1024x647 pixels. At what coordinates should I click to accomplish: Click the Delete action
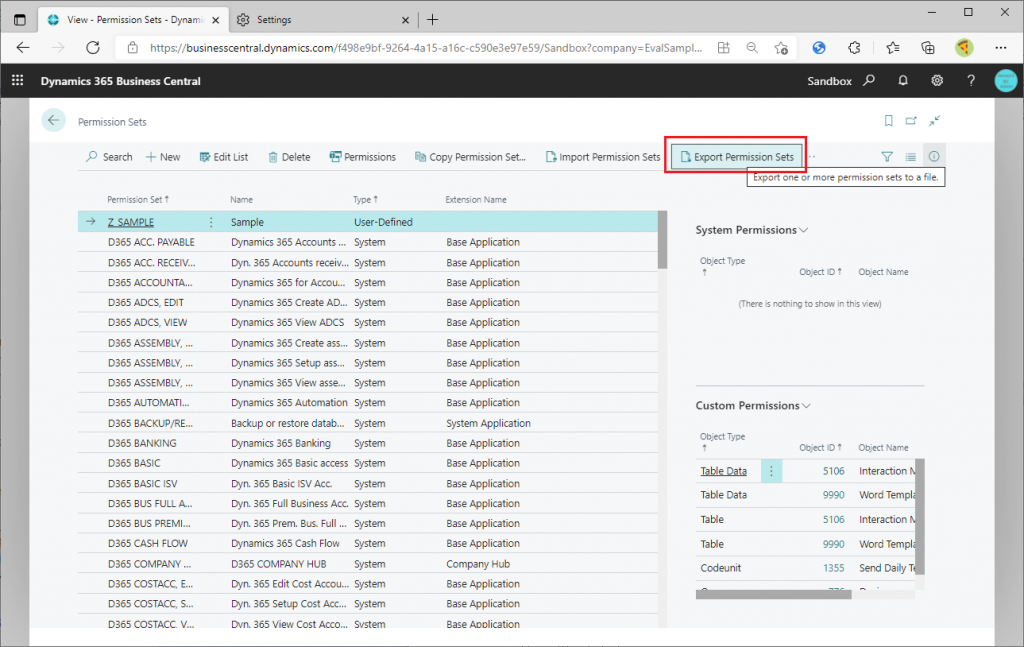pos(289,157)
